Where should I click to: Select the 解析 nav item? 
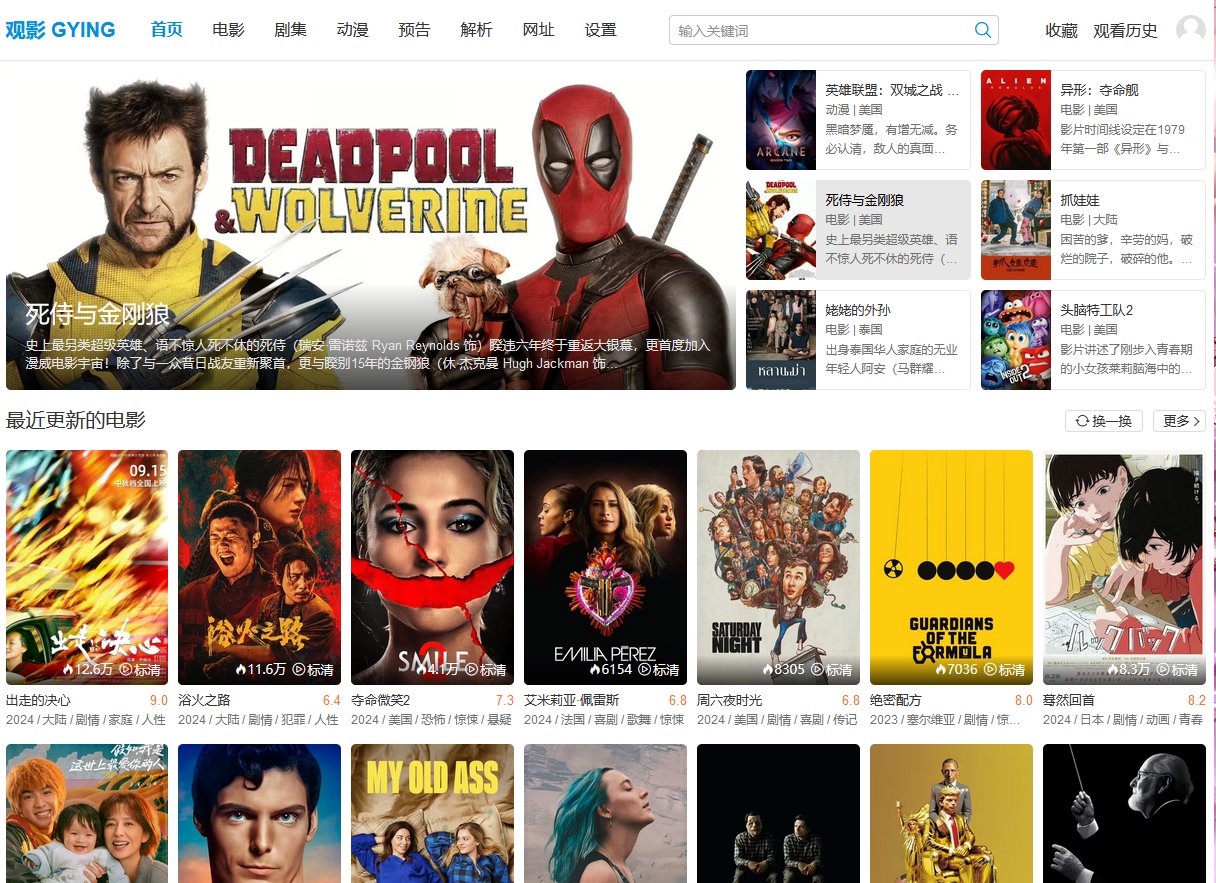(x=477, y=30)
